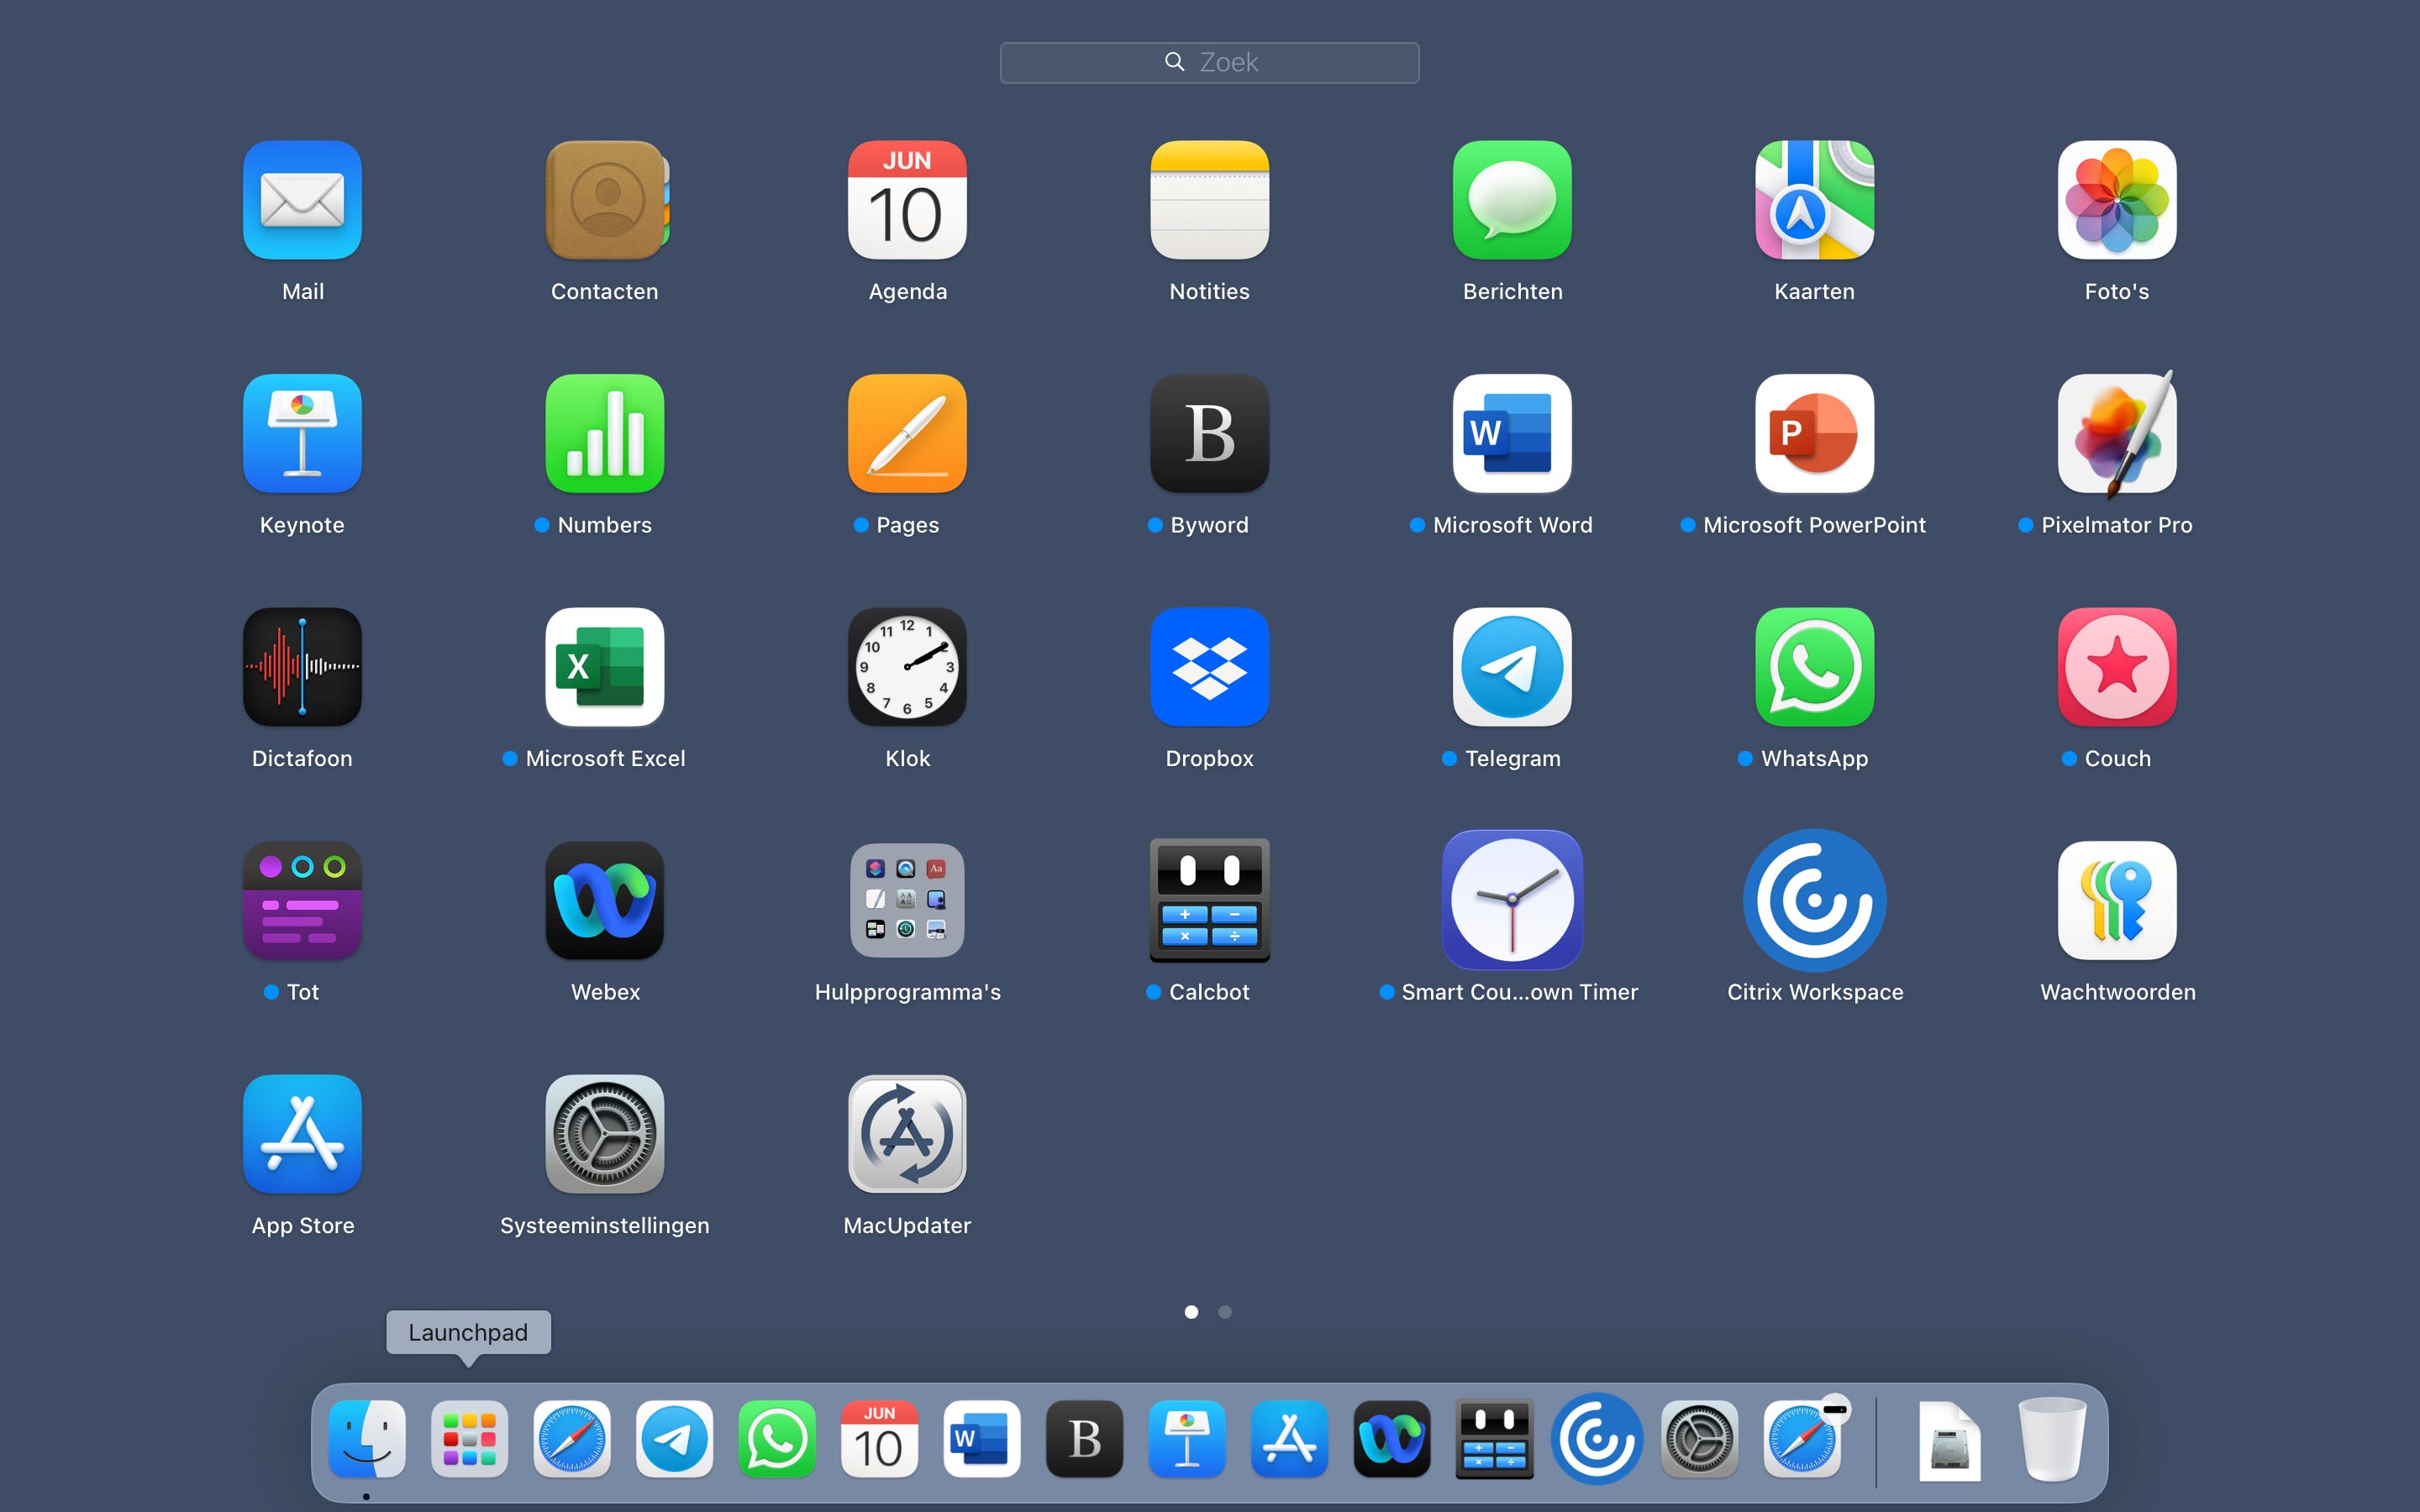Launch Microsoft Word from the Launchpad grid
2420x1512 pixels.
pyautogui.click(x=1512, y=433)
